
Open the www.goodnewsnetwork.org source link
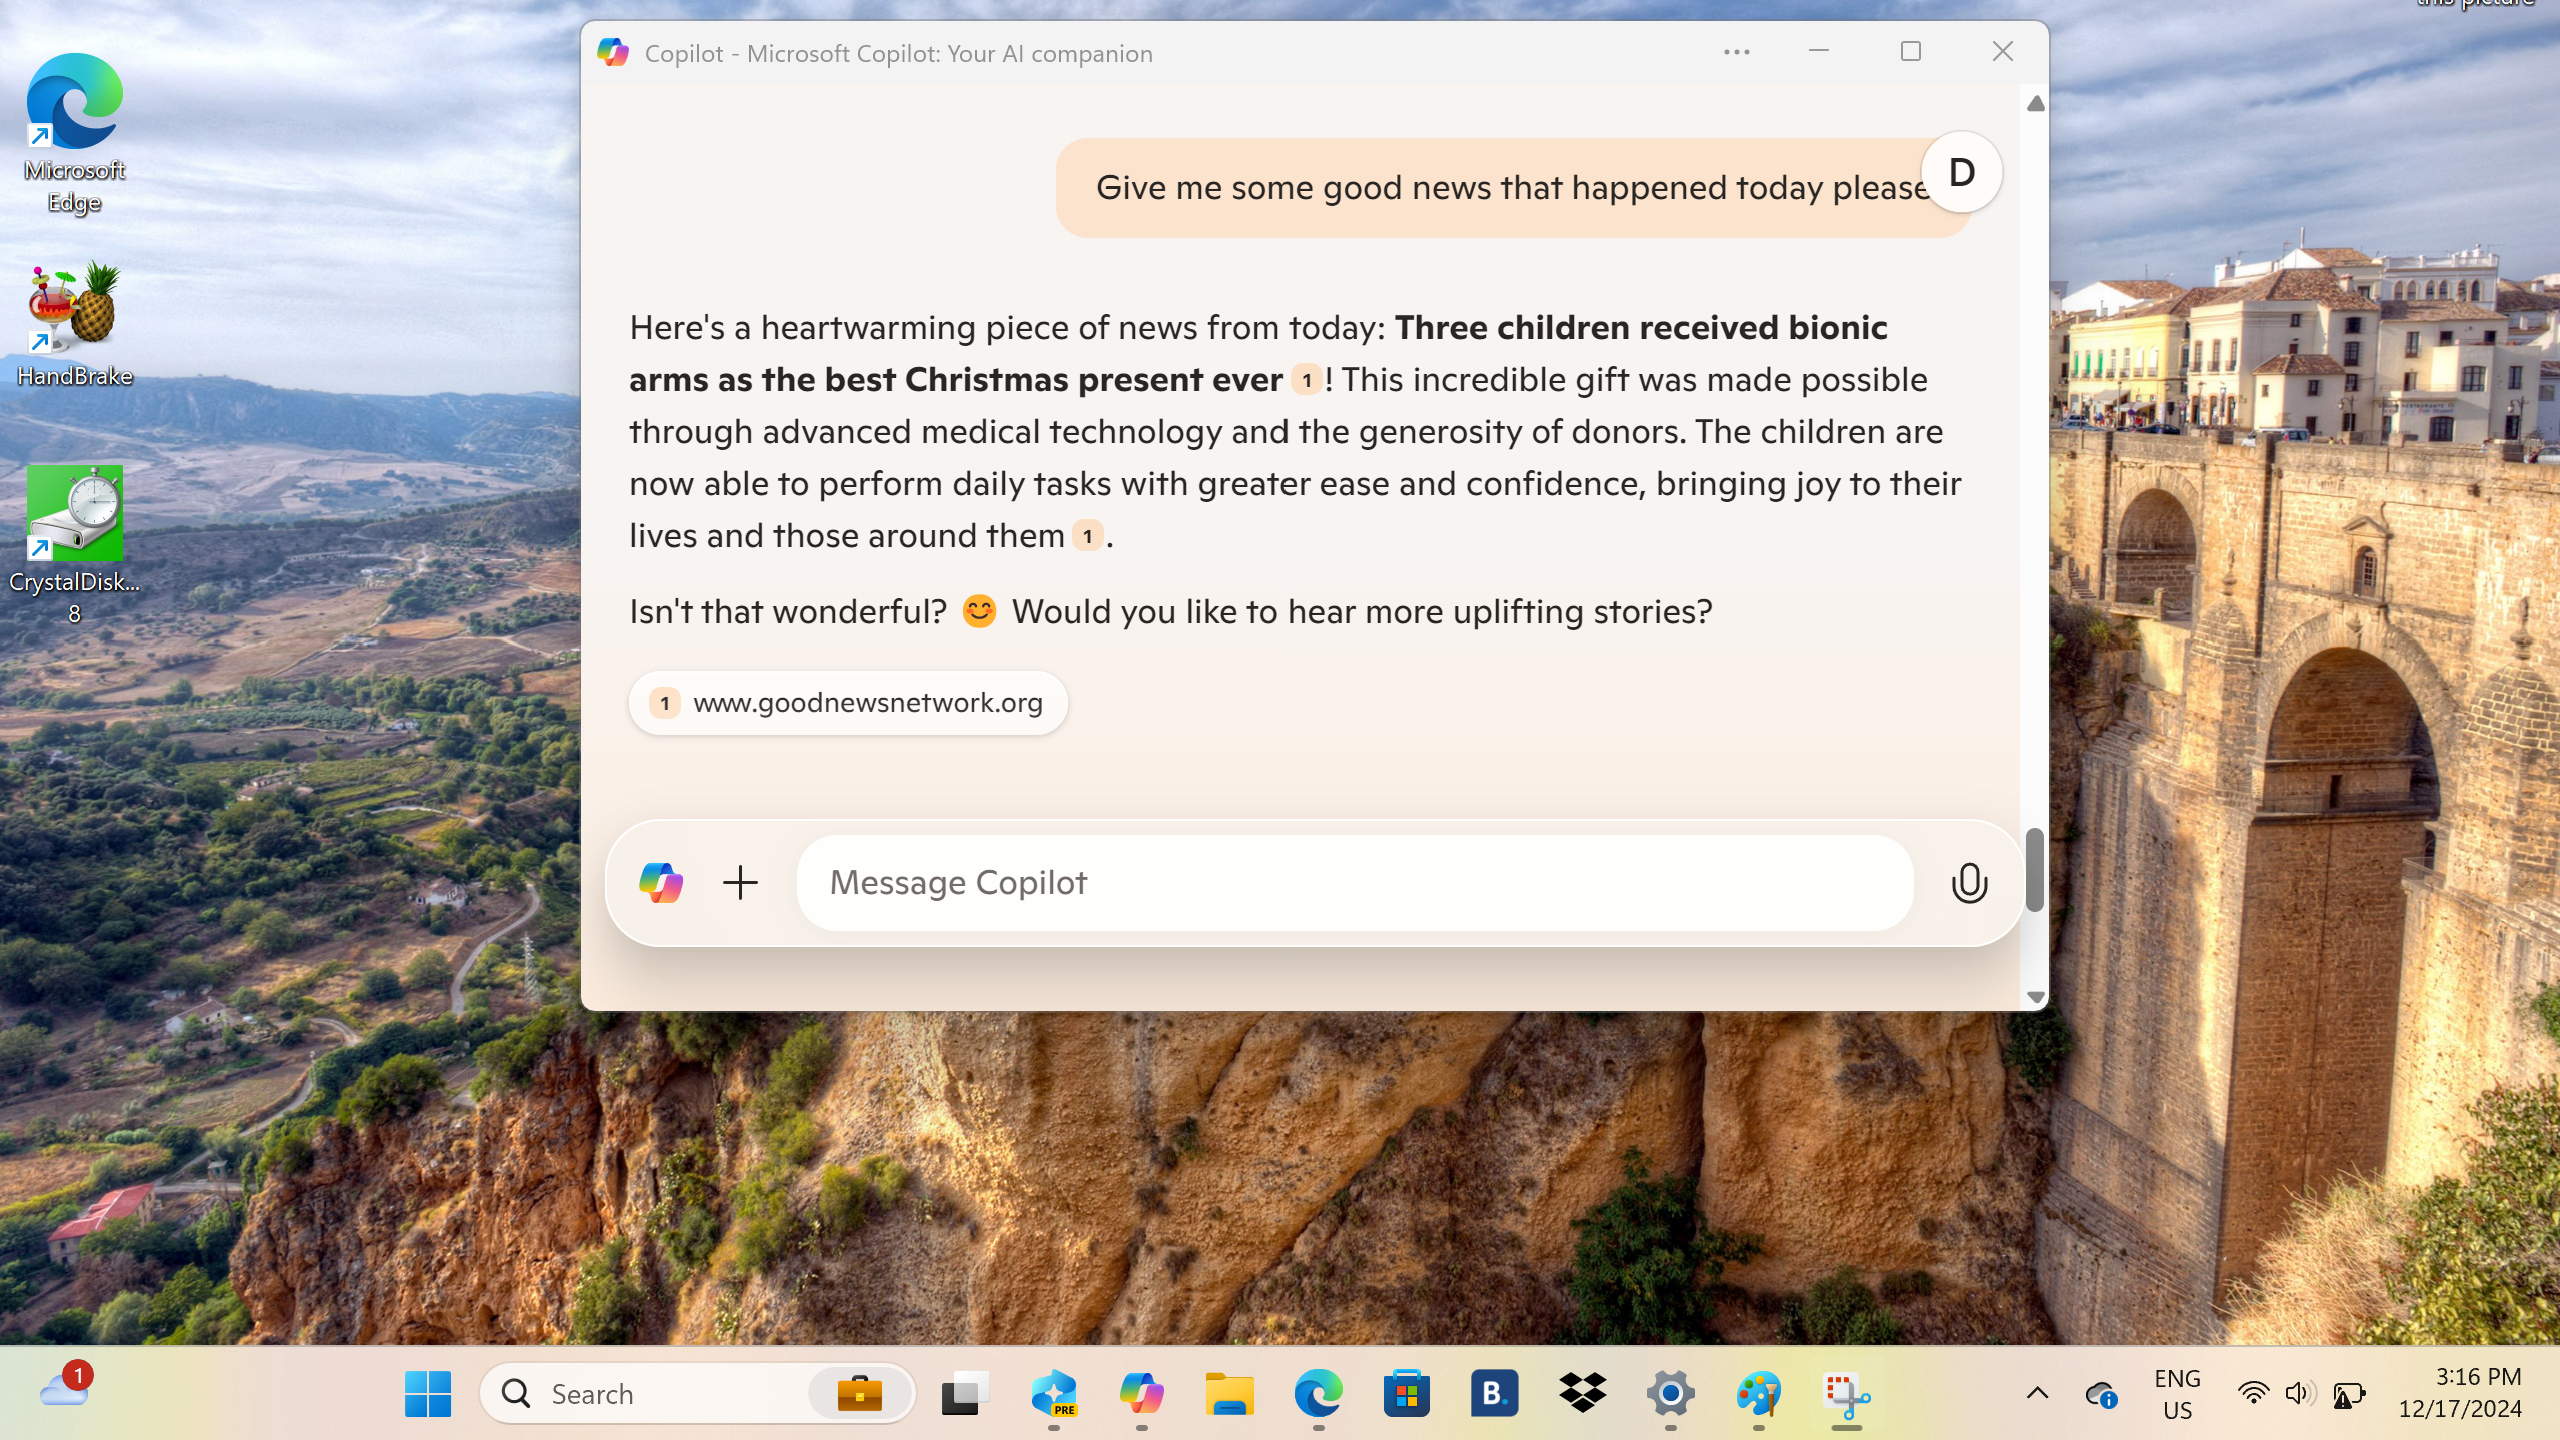[x=848, y=703]
